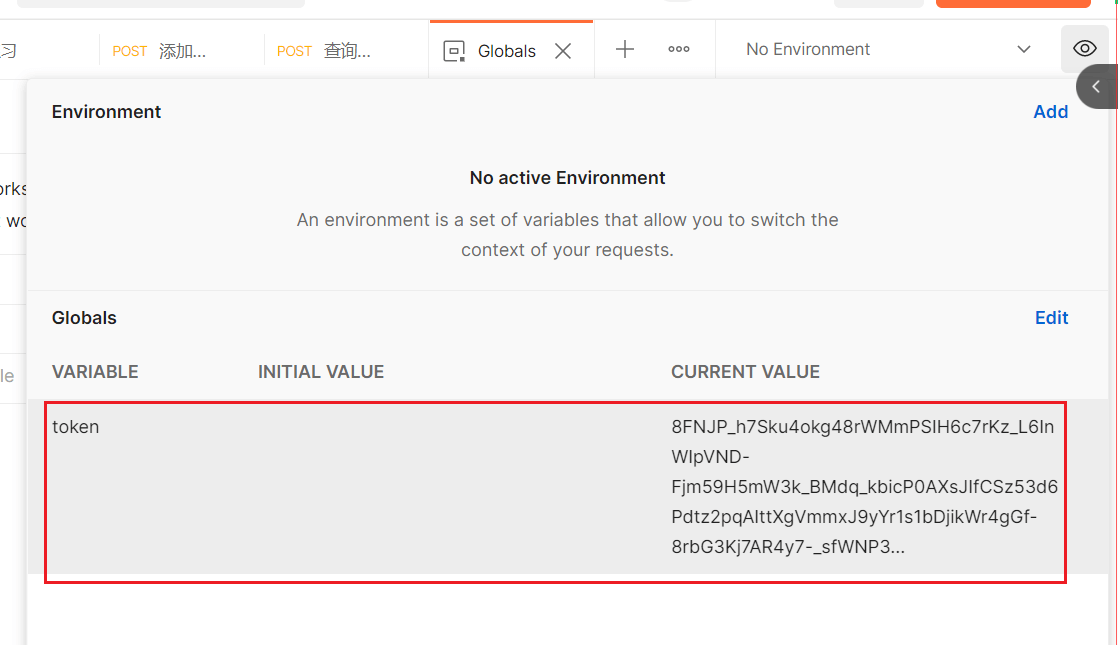Click the environment selector chevron arrow
Viewport: 1118px width, 645px height.
click(1023, 49)
